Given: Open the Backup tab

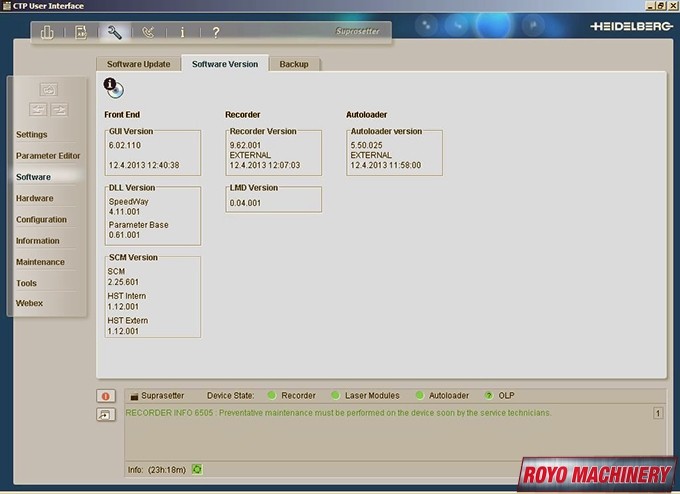Looking at the screenshot, I should coord(294,64).
